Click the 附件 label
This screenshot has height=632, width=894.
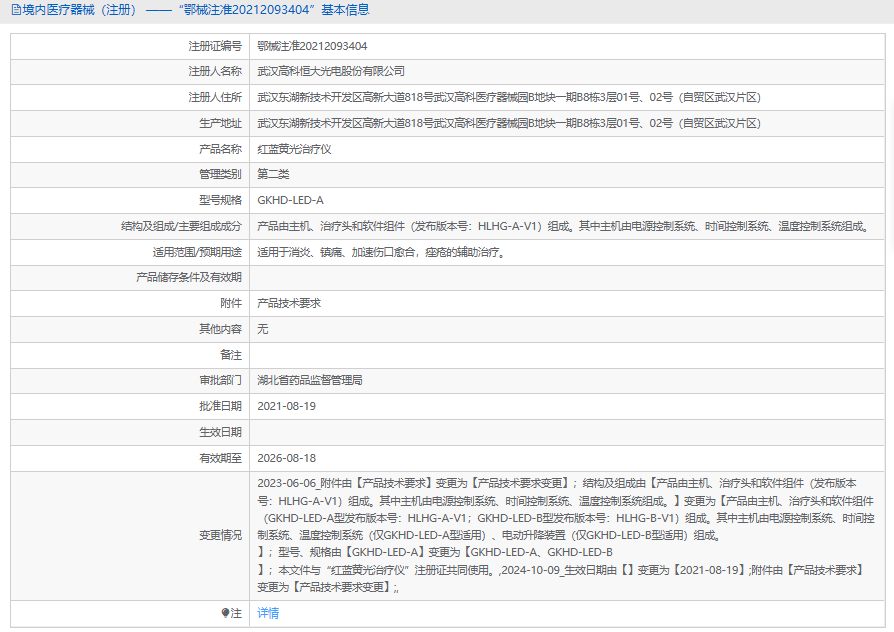tap(231, 303)
